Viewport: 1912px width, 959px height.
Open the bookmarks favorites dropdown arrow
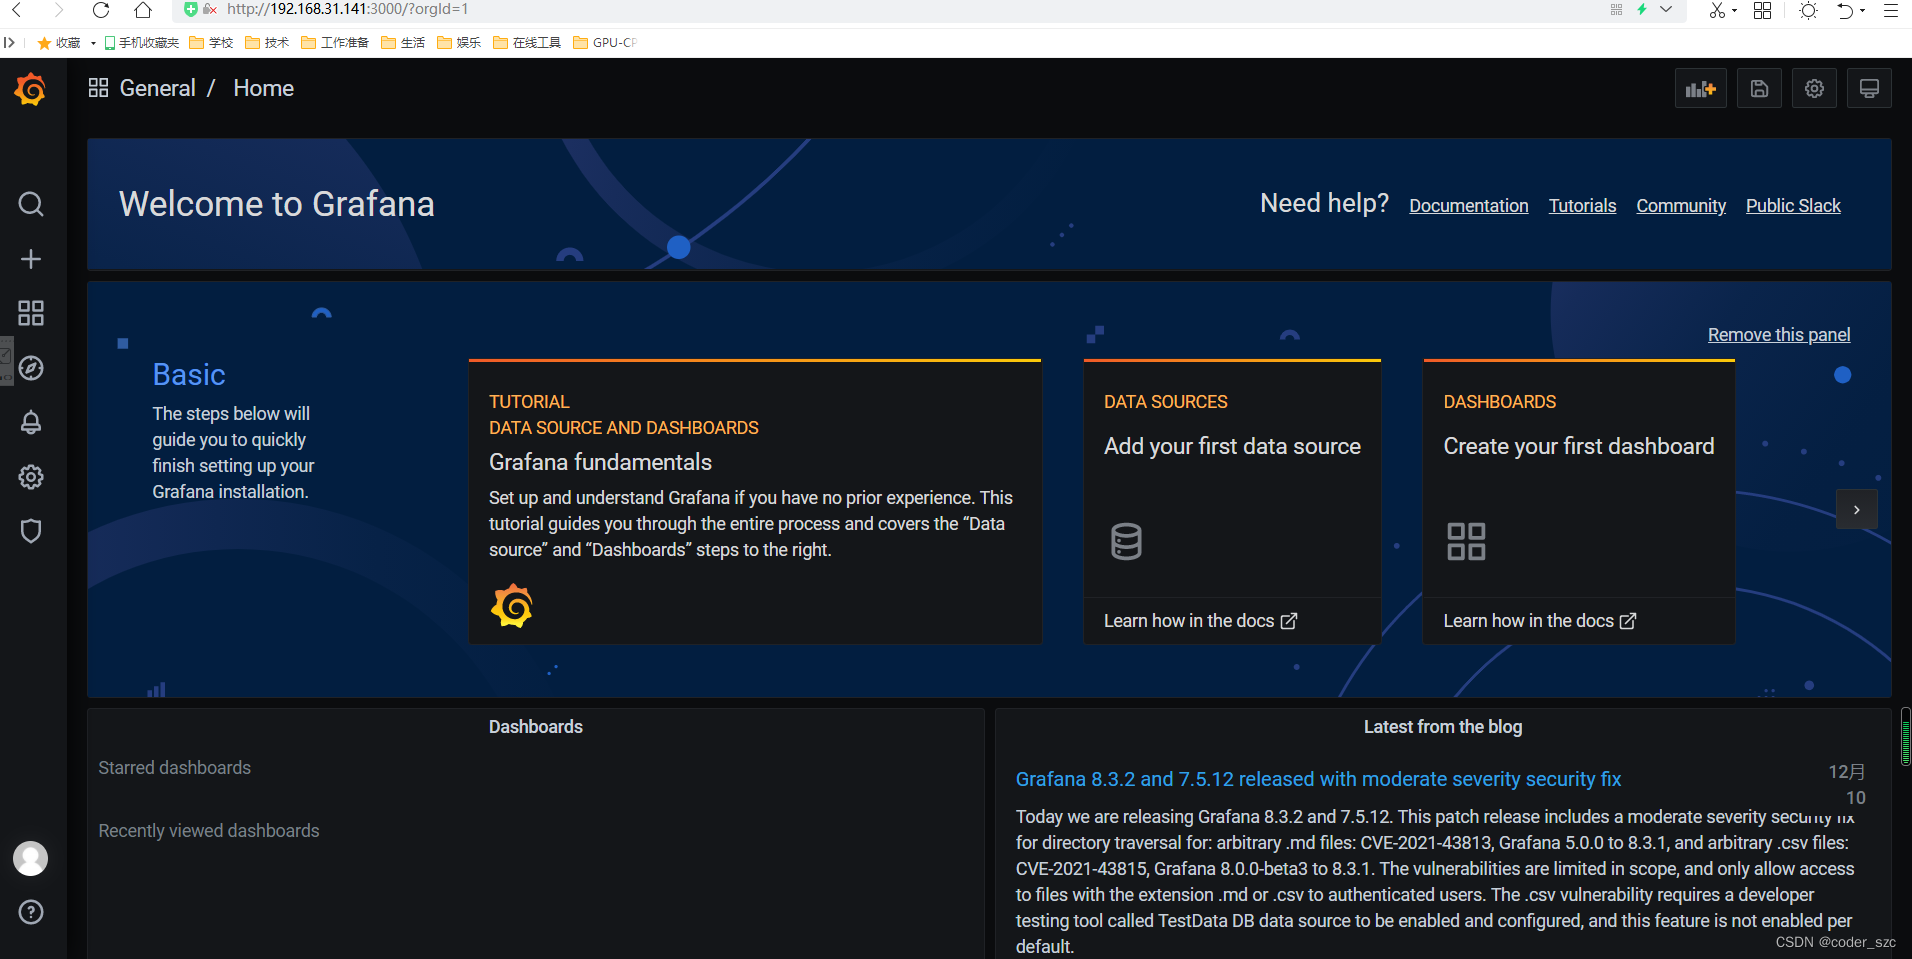(93, 43)
